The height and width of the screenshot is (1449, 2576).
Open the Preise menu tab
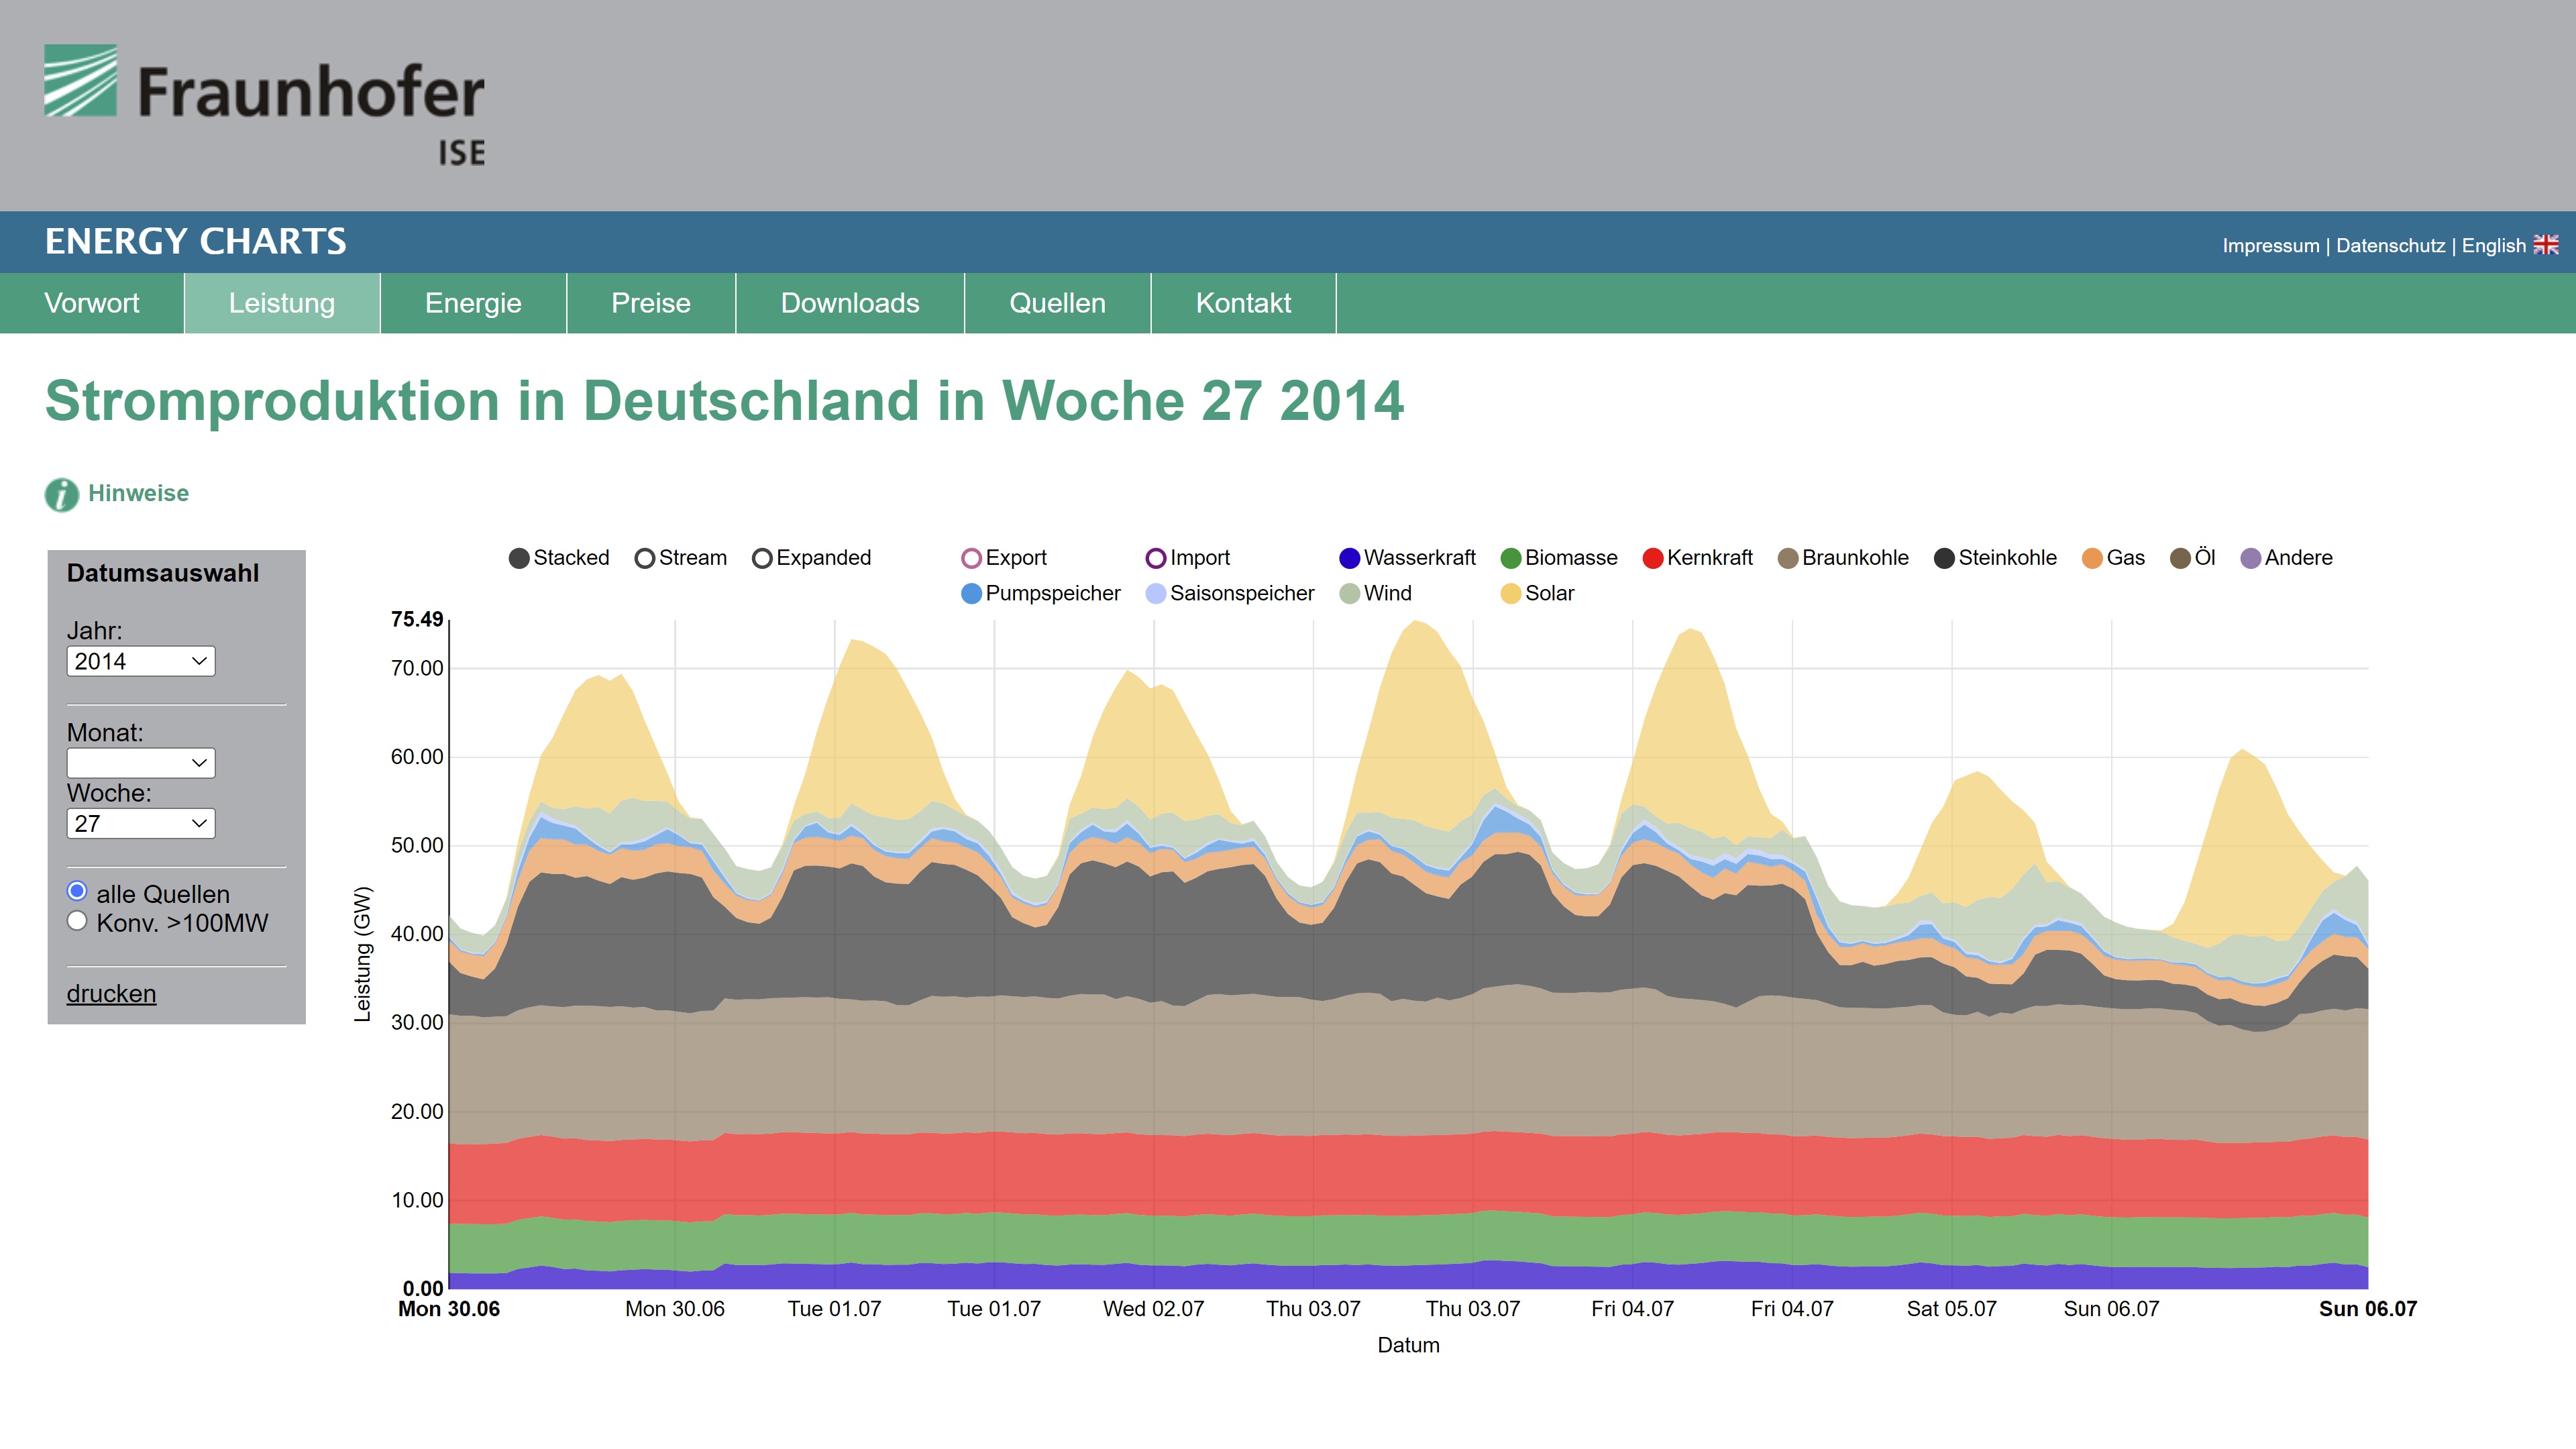[x=650, y=303]
